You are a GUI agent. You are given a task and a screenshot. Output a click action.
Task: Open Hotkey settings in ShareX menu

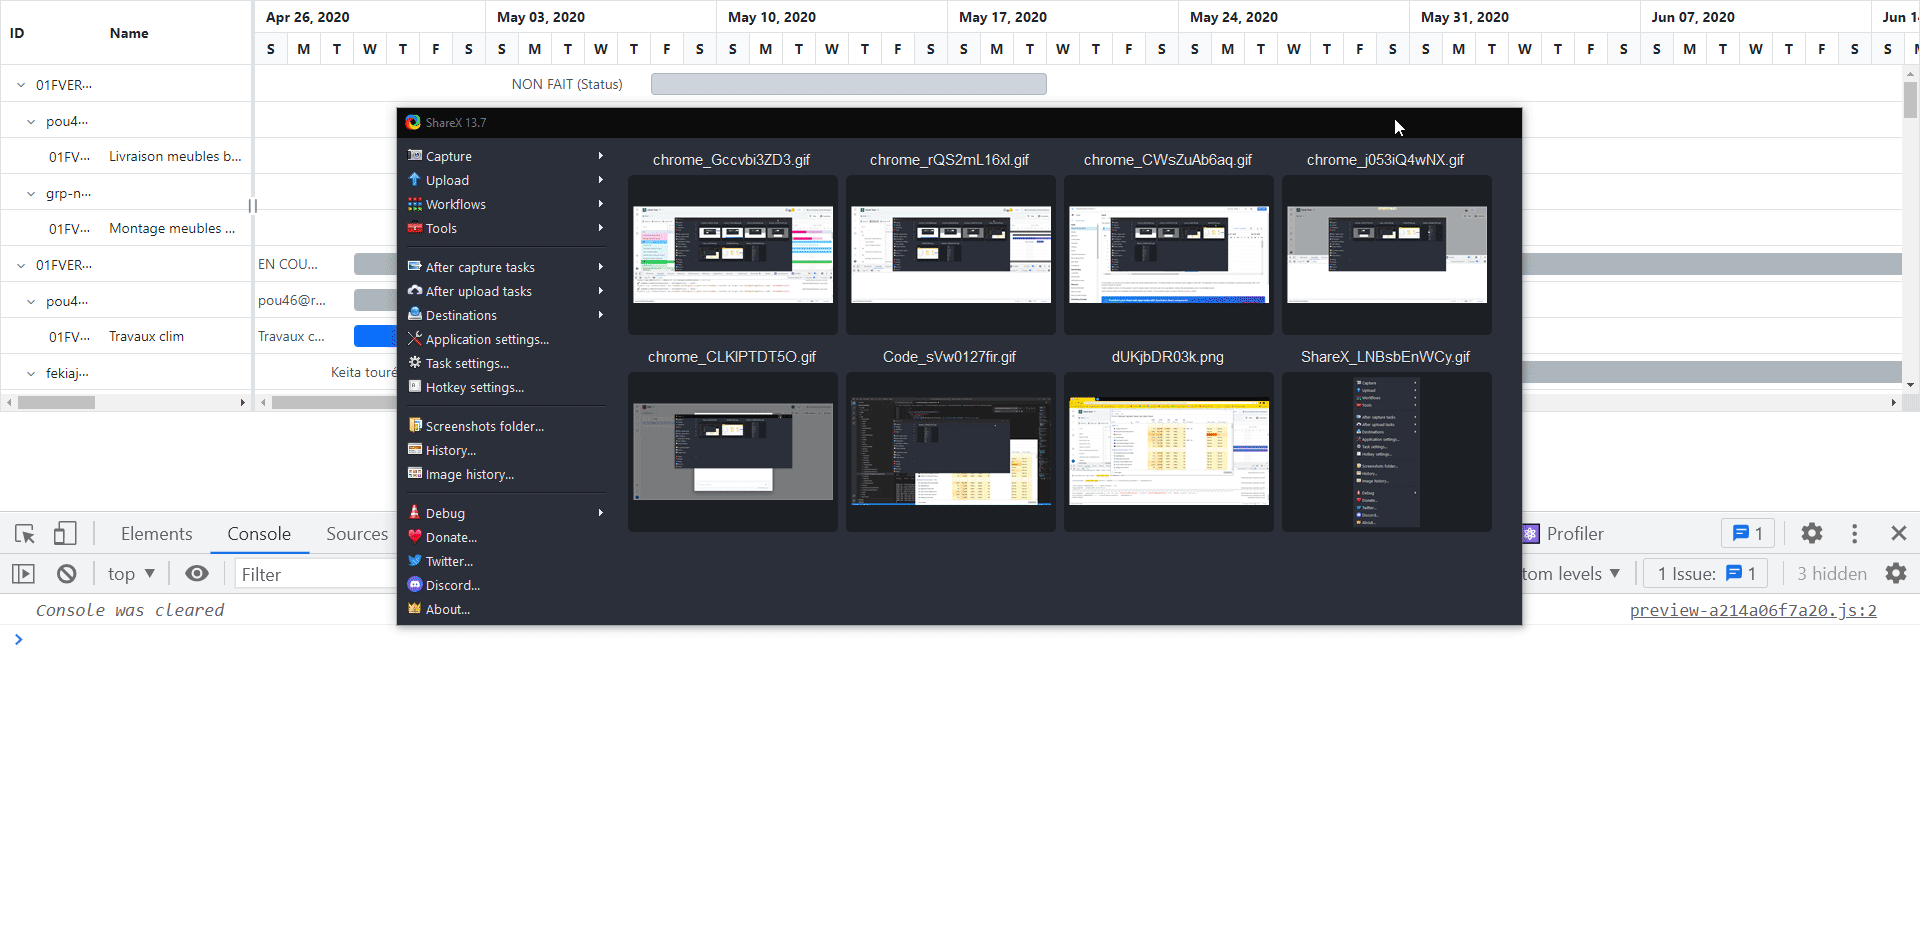tap(474, 388)
